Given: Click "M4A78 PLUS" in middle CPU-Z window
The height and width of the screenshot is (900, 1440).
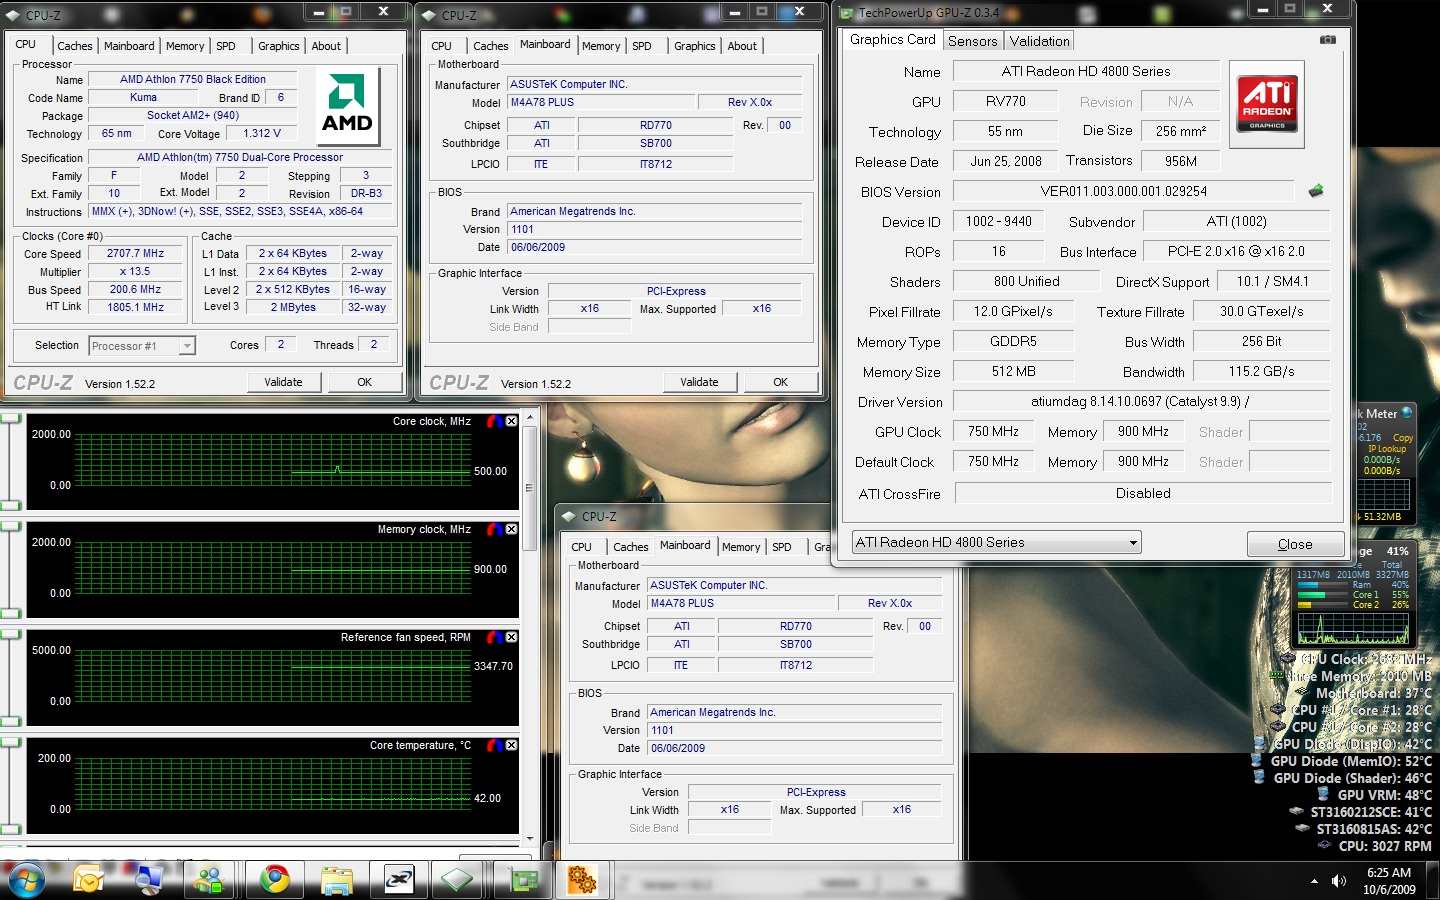Looking at the screenshot, I should tap(599, 102).
